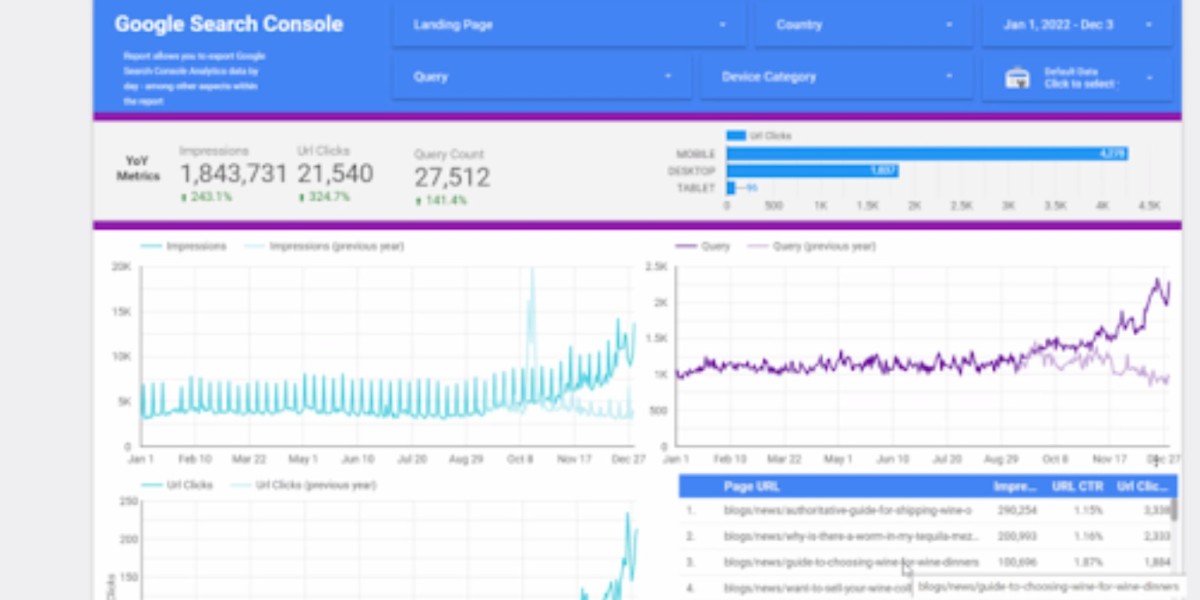Open the date range picker Jan 1, 2022
The height and width of the screenshot is (600, 1200).
coord(1077,25)
